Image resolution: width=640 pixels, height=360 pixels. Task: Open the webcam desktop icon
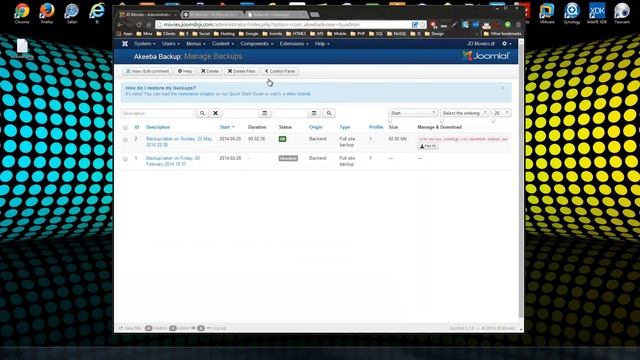pos(622,12)
